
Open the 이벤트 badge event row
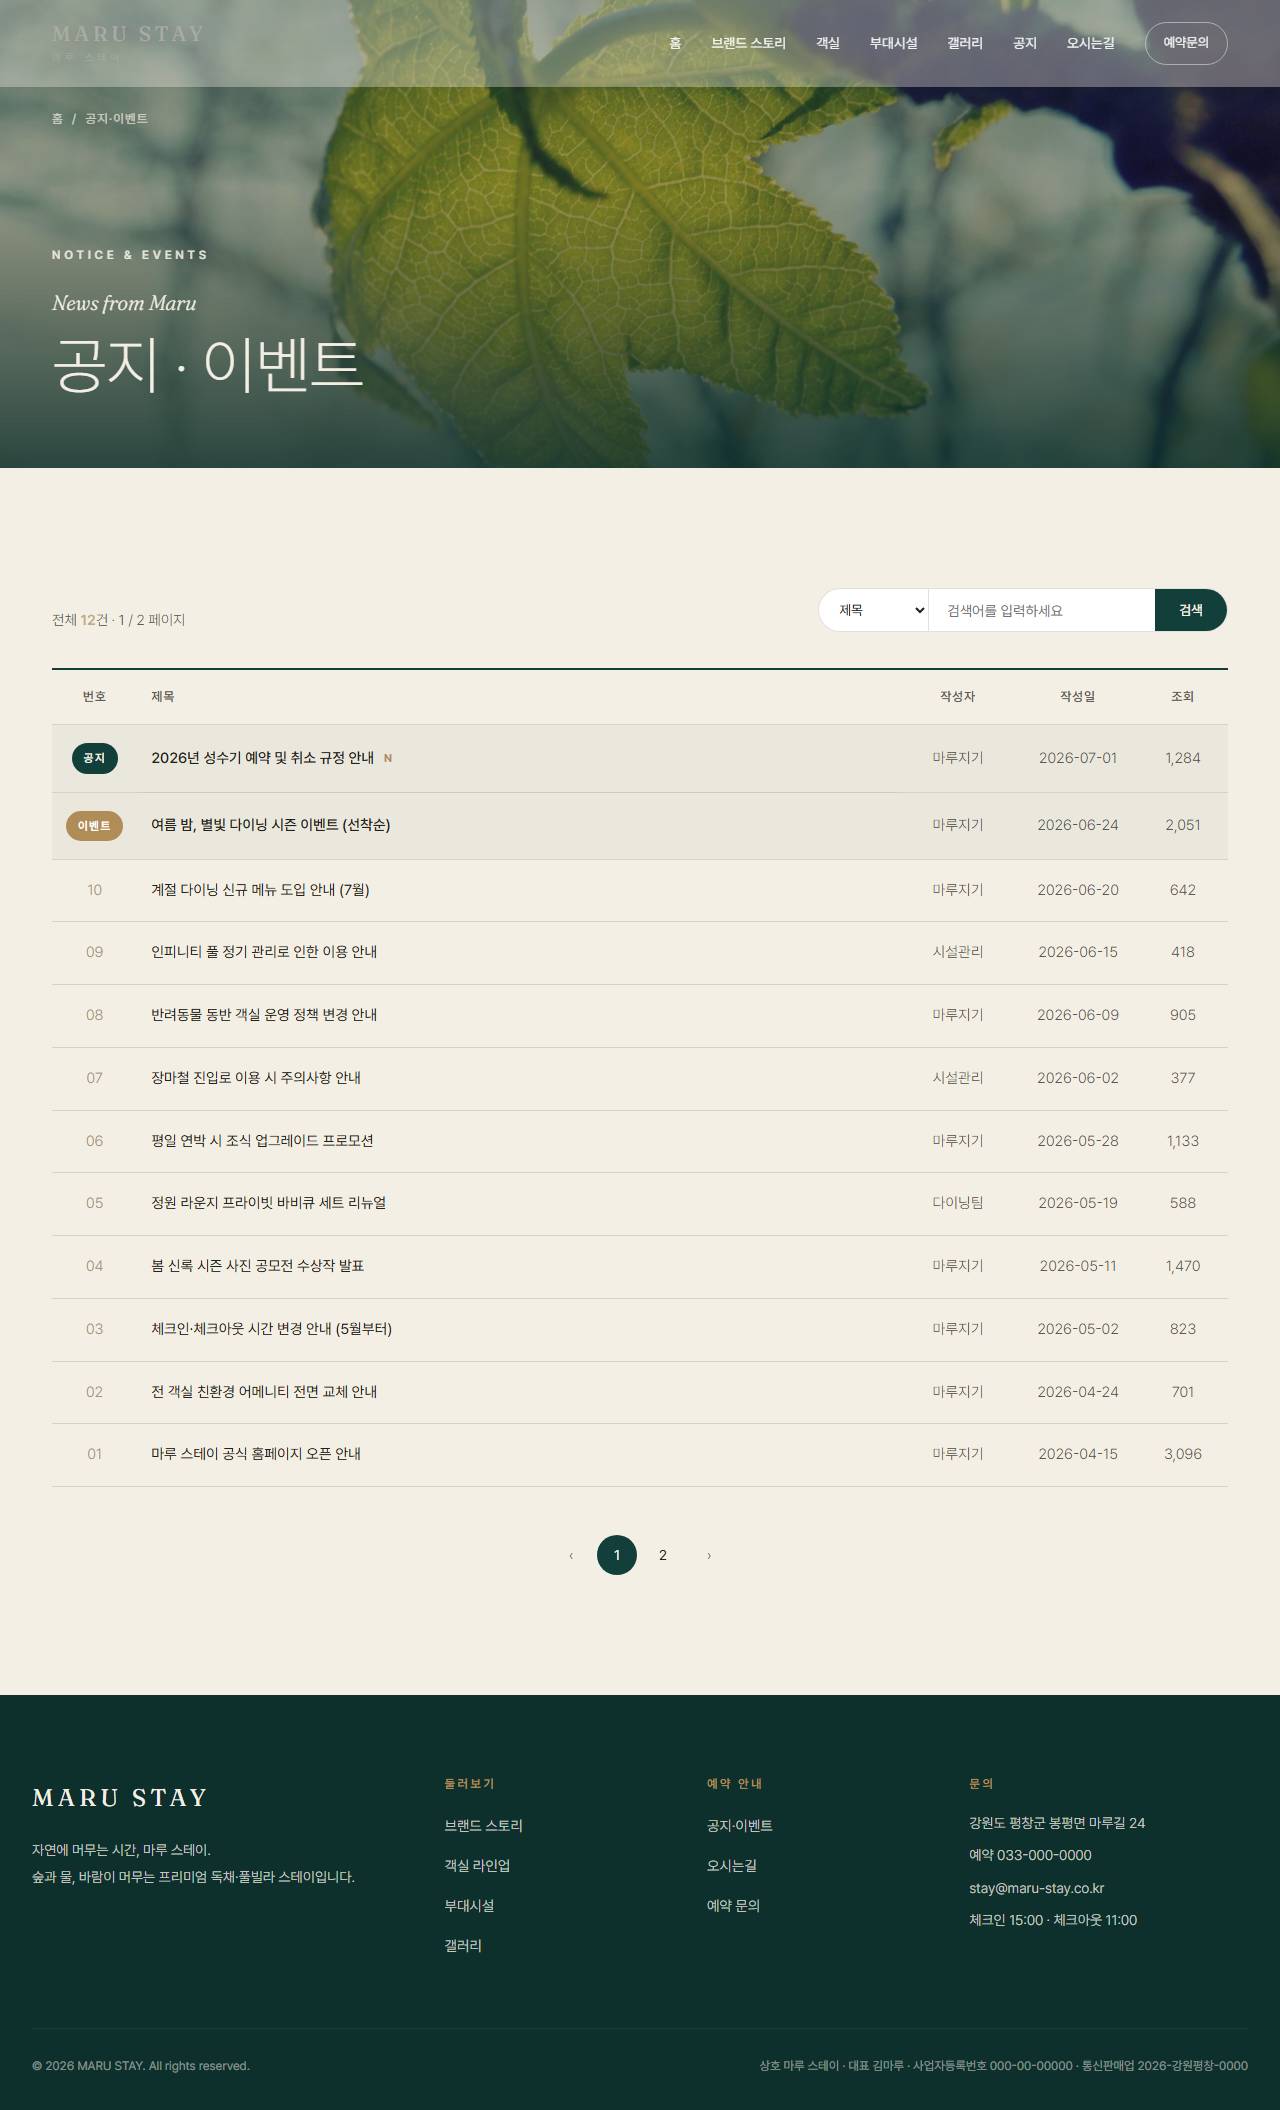(640, 826)
